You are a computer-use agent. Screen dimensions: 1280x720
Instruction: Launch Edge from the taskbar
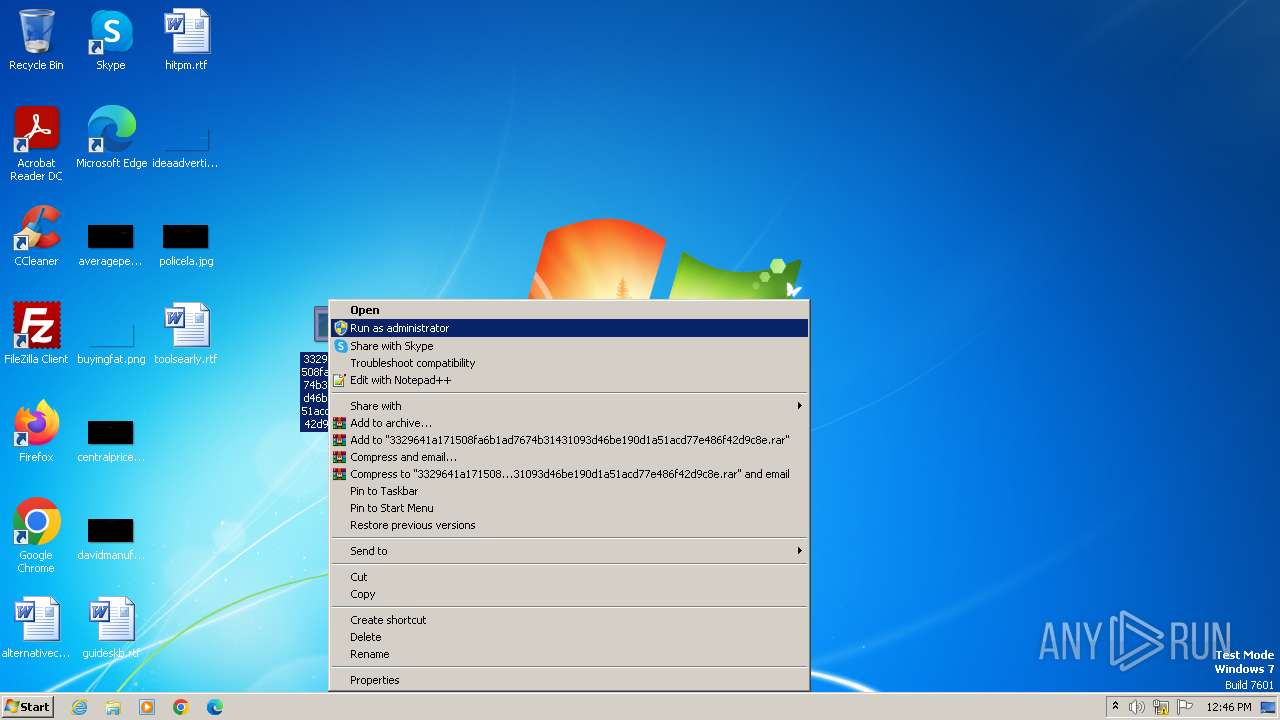(215, 707)
